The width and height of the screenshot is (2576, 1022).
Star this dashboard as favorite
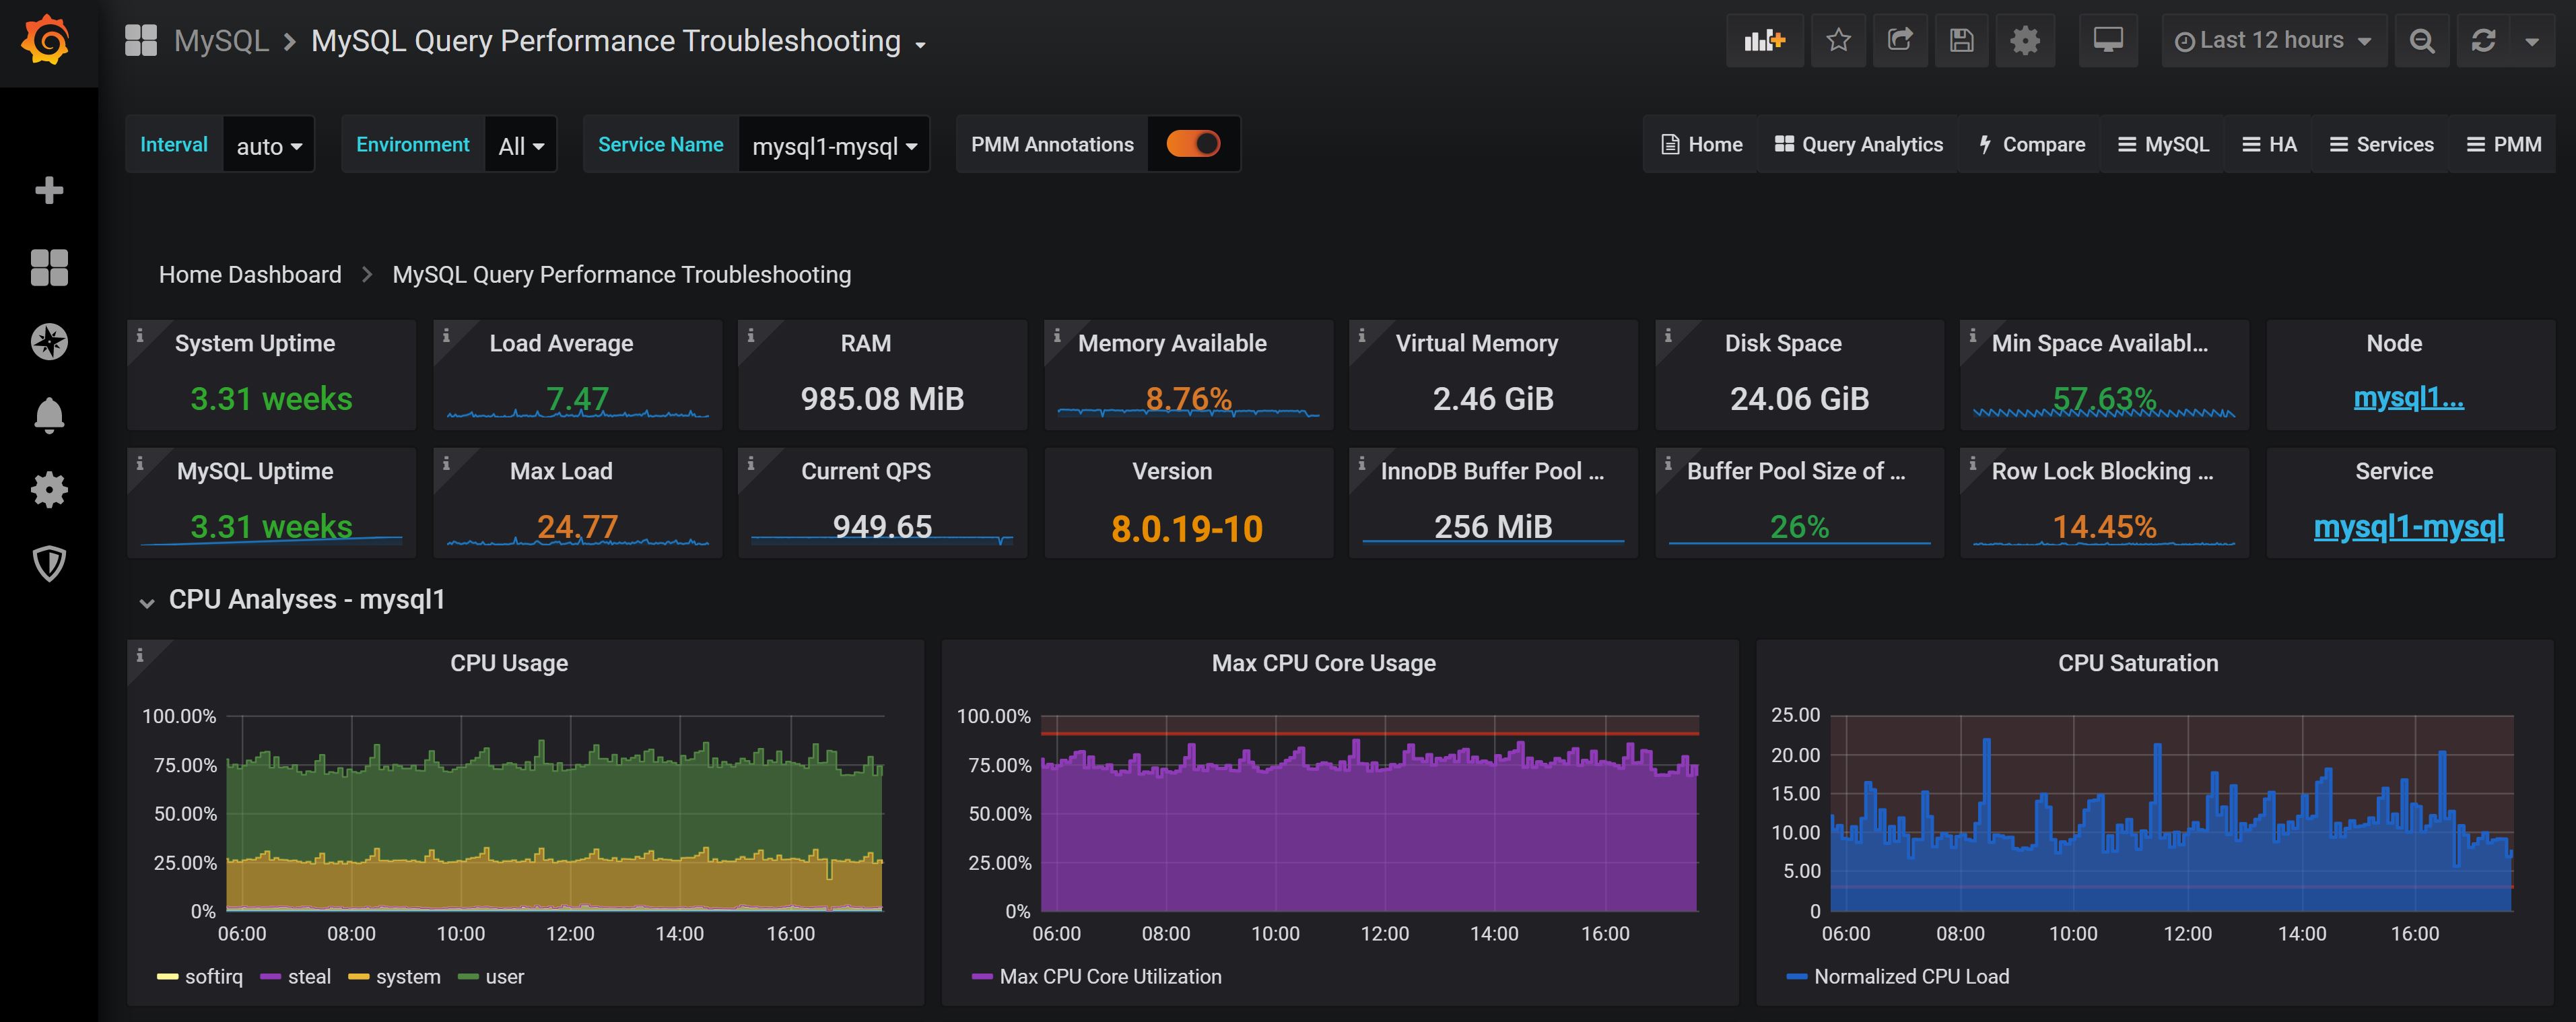(1838, 40)
